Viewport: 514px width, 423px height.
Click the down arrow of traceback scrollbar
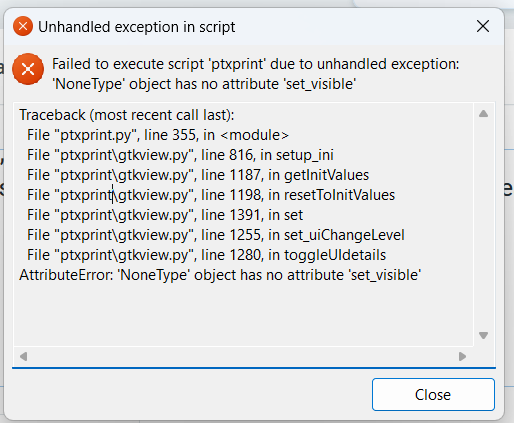483,335
